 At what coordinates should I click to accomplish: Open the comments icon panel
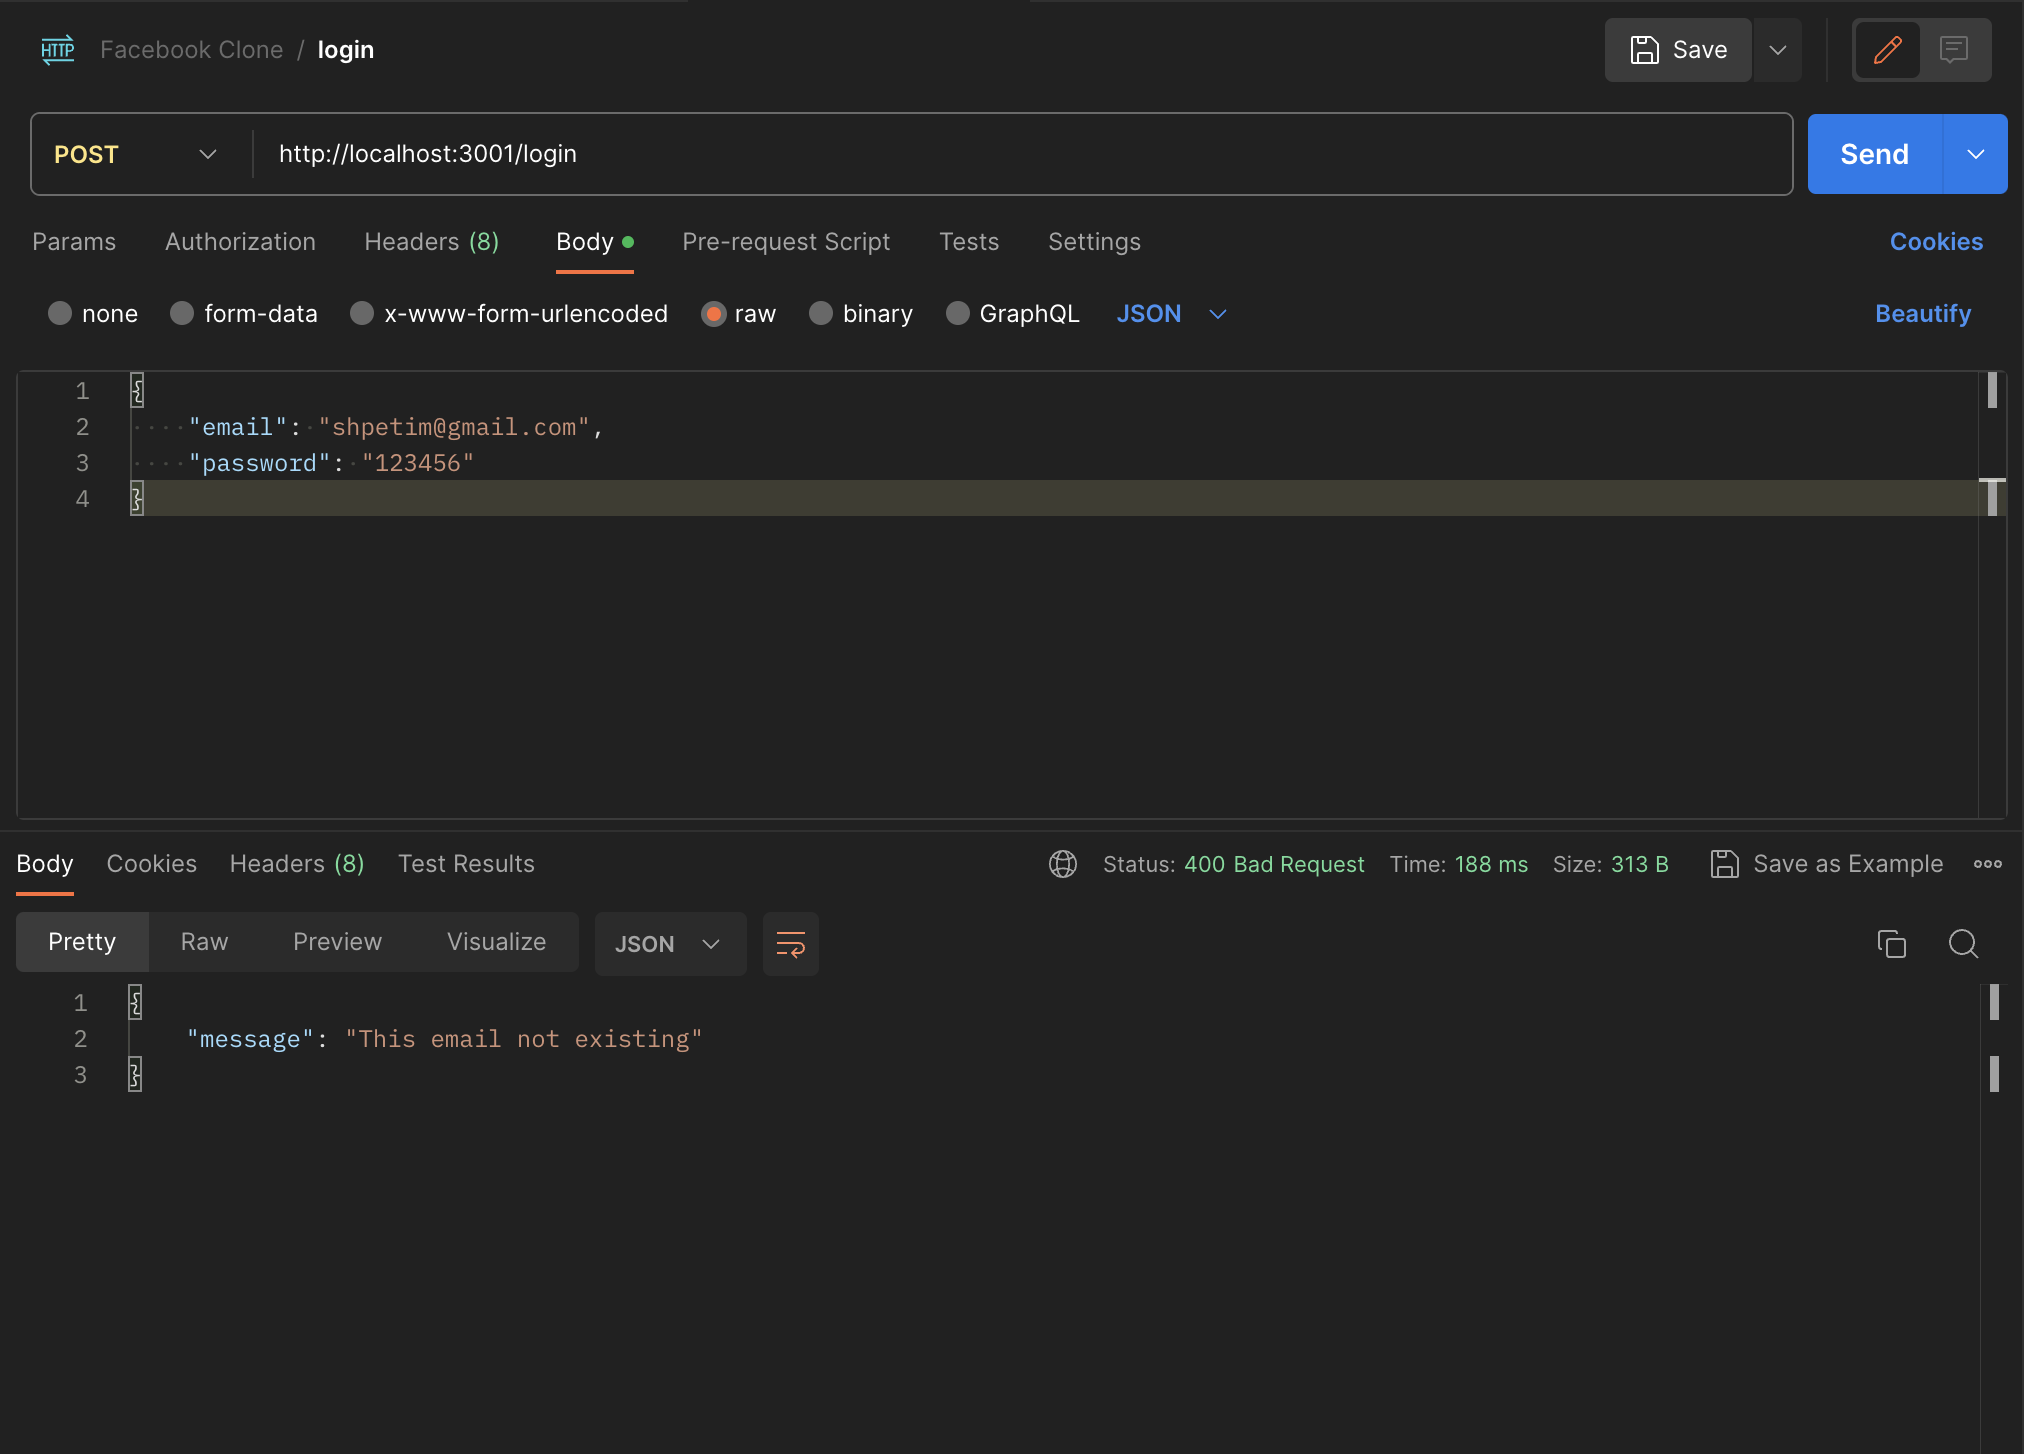(1954, 50)
